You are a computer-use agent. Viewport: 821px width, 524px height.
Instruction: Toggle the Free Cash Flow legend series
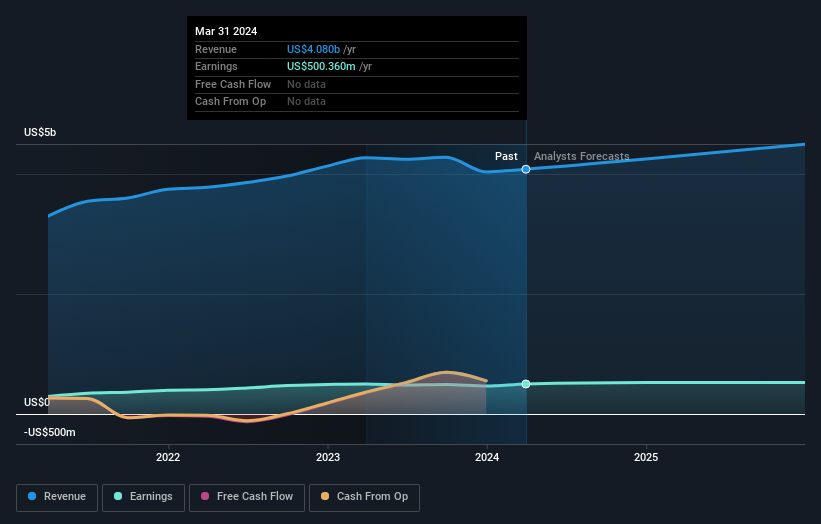pos(247,497)
